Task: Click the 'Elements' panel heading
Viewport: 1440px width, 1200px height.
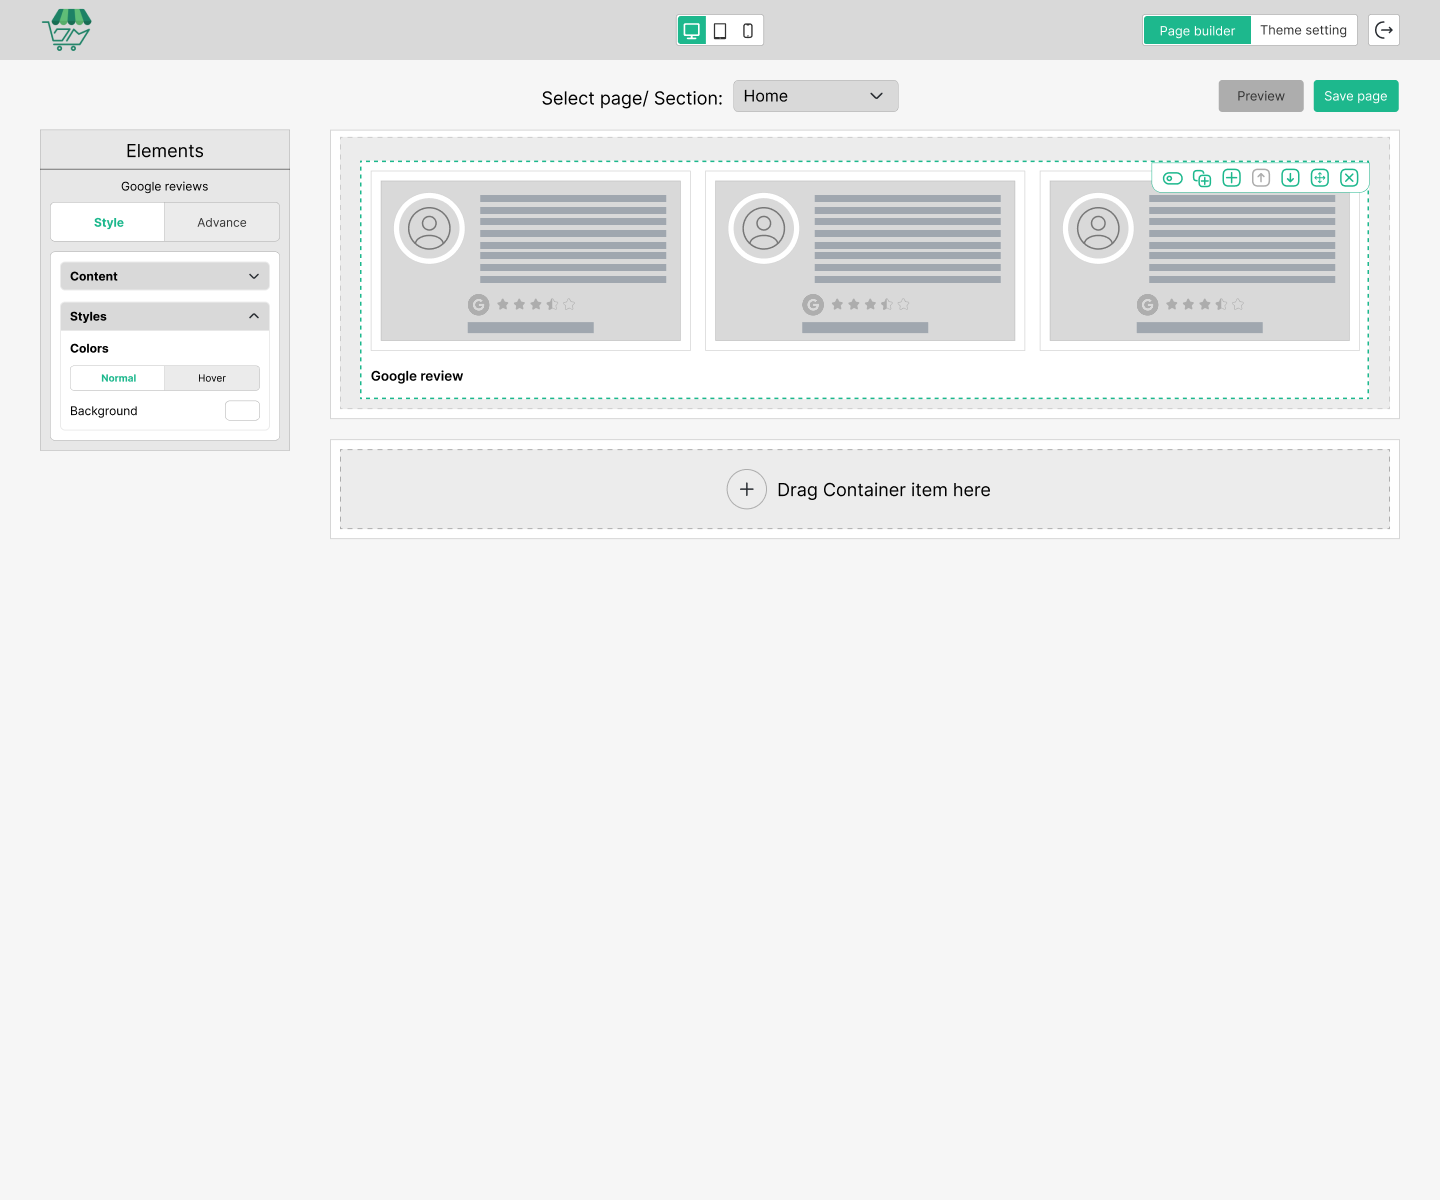Action: (165, 151)
